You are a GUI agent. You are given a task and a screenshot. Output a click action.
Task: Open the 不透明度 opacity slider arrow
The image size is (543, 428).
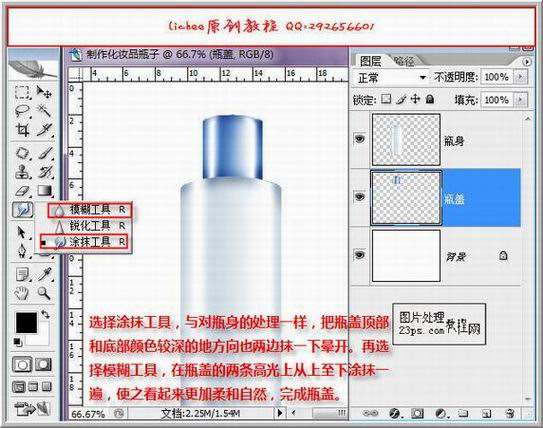[x=520, y=77]
